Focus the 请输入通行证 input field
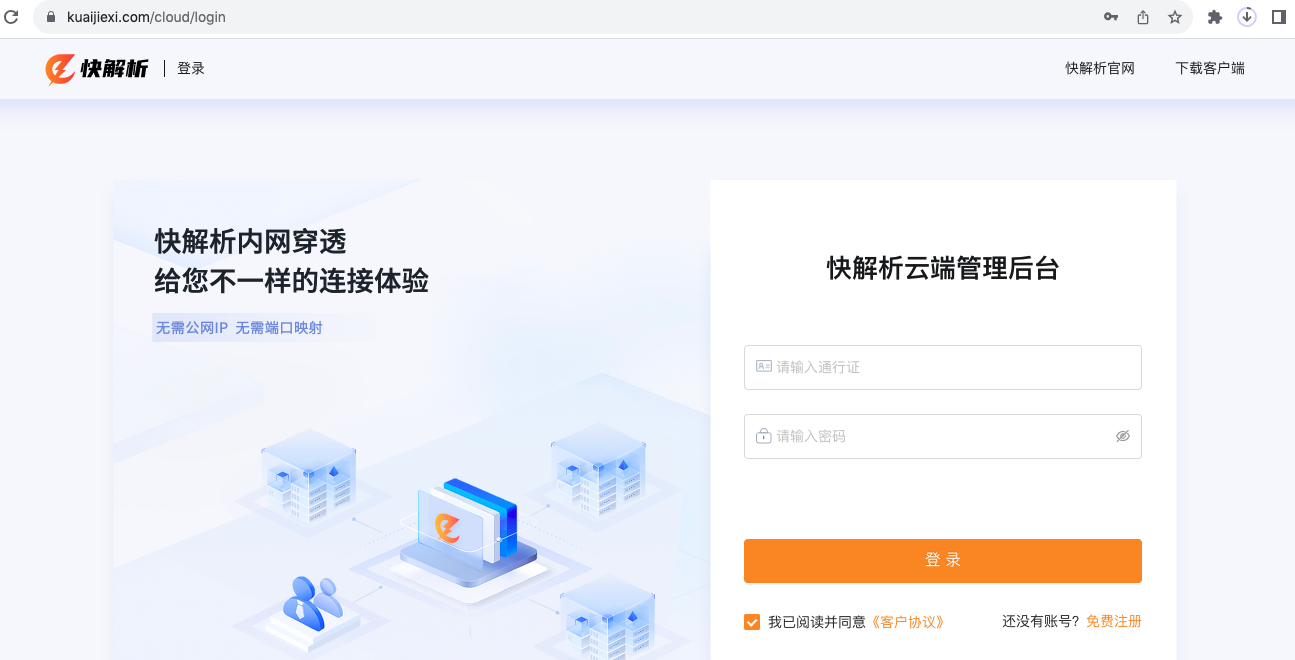 coord(943,367)
